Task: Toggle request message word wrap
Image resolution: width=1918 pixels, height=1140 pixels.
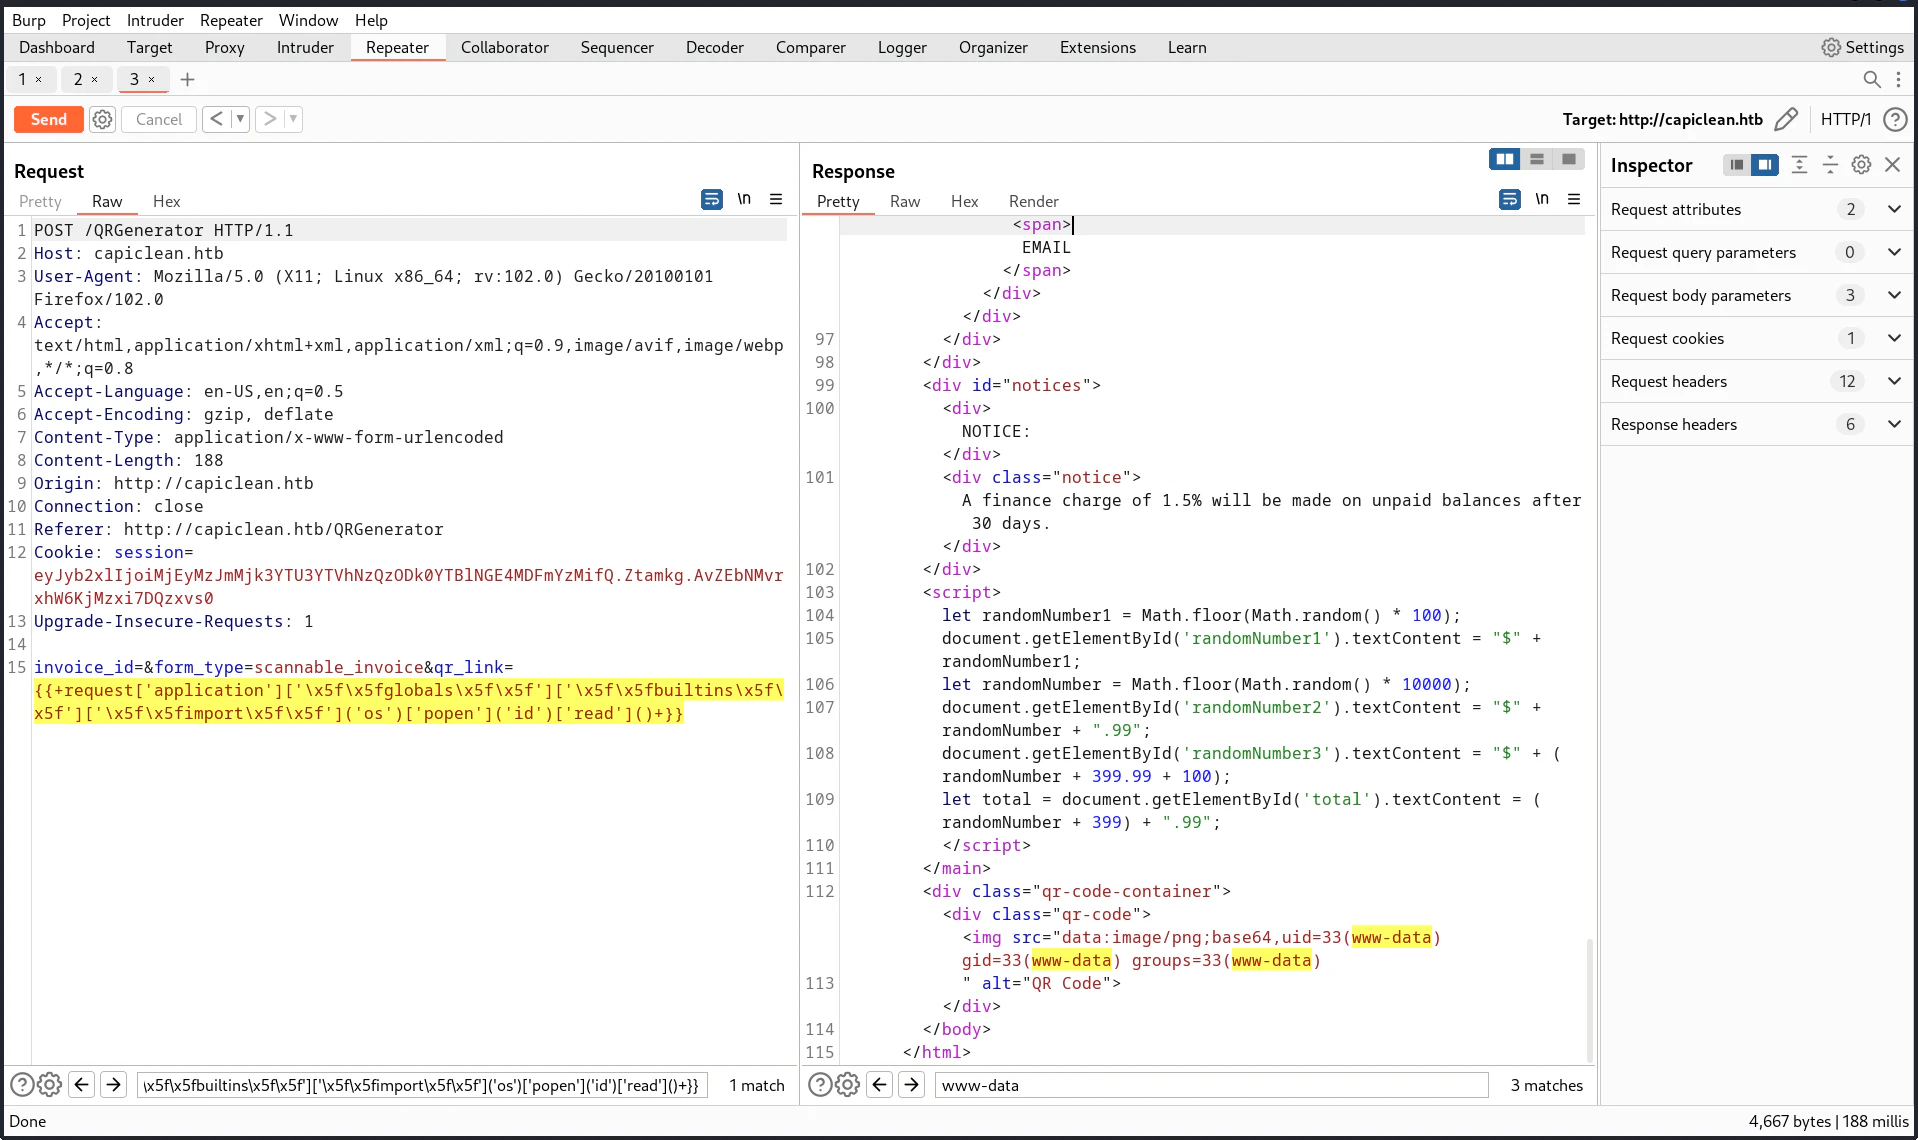Action: coord(711,199)
